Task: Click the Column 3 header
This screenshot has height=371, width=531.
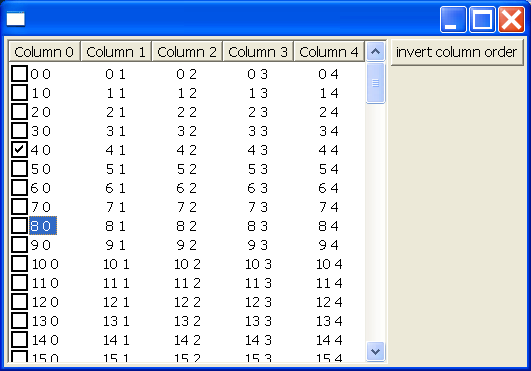Action: point(258,52)
